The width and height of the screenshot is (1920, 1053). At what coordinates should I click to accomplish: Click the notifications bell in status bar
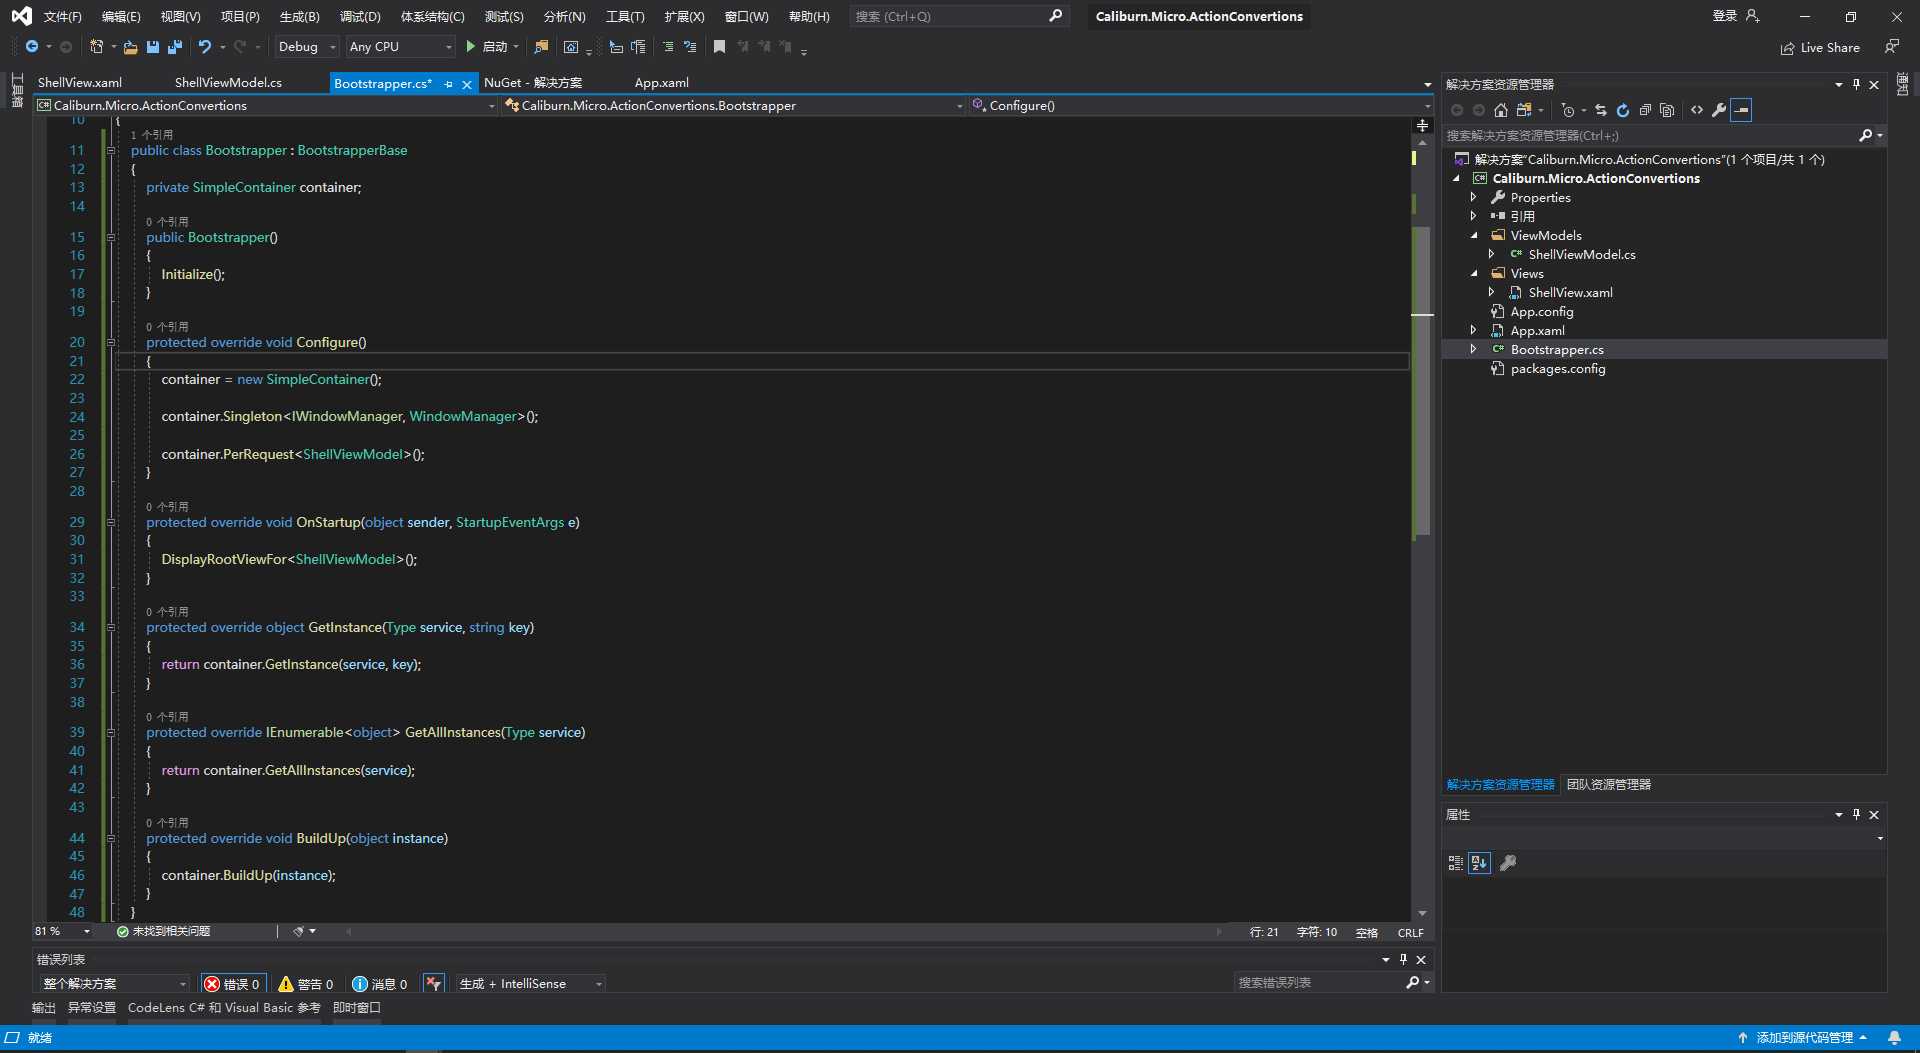(x=1894, y=1038)
